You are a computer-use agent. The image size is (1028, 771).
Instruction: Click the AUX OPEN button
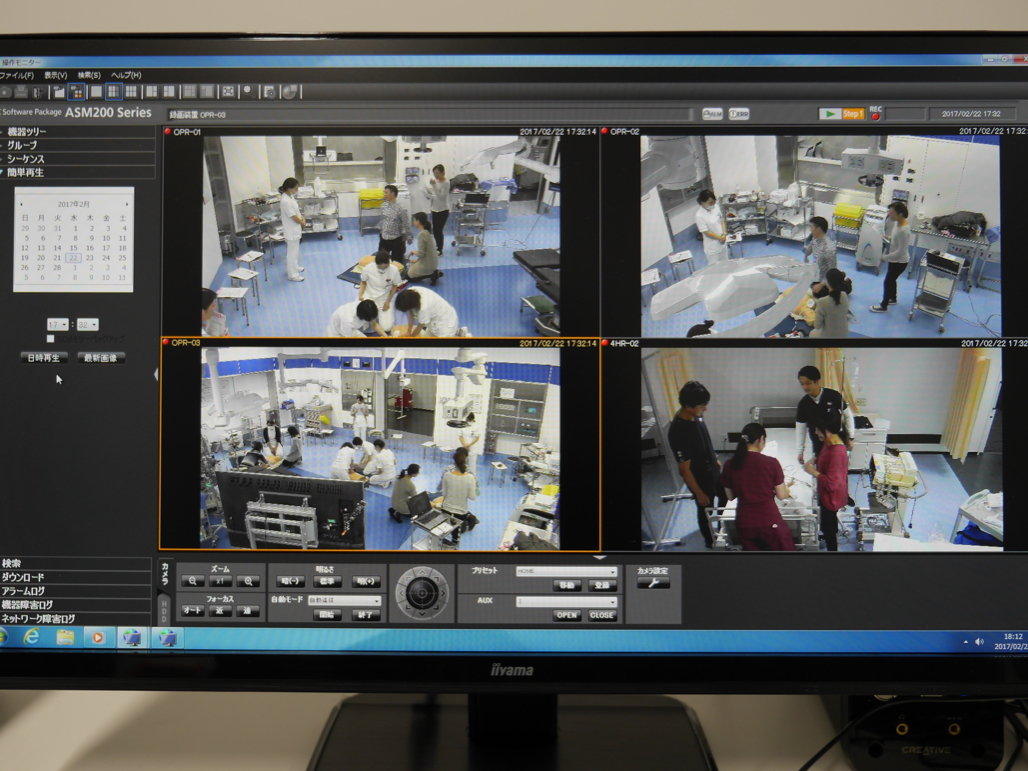pyautogui.click(x=567, y=615)
